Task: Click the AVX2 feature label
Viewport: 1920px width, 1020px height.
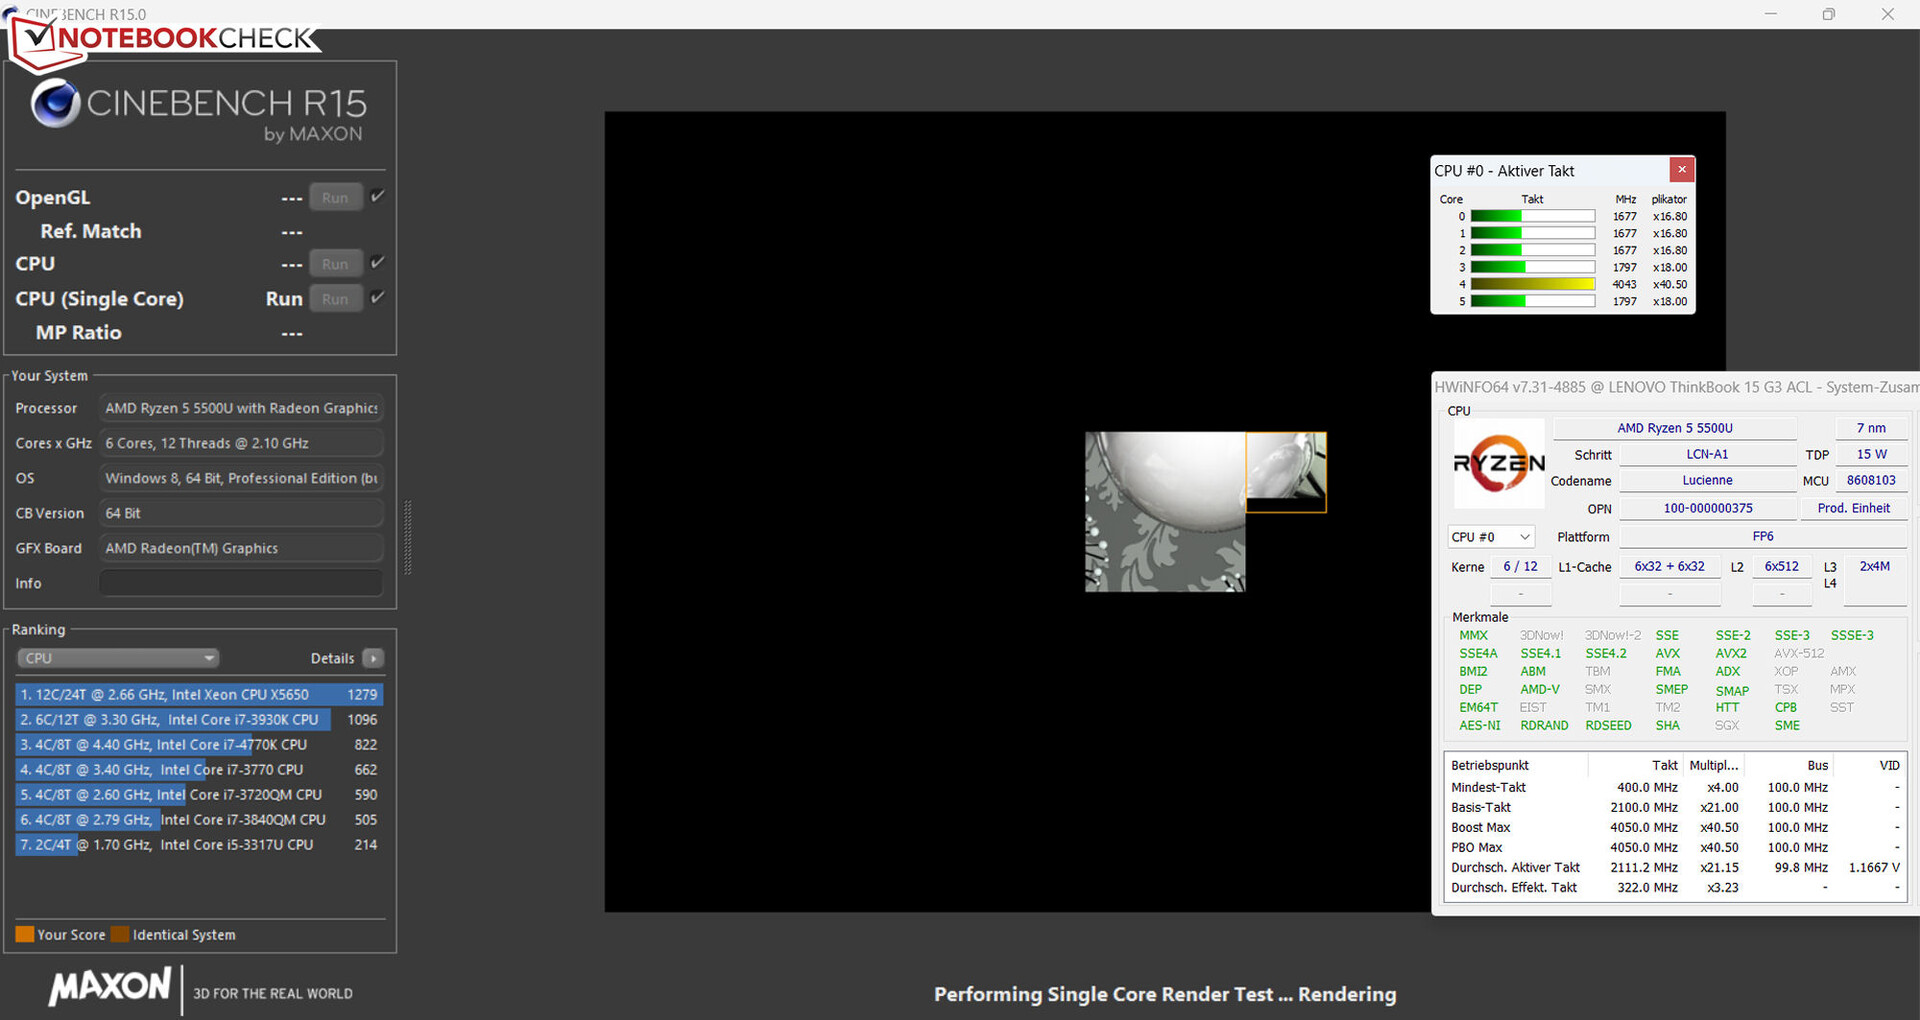Action: (x=1731, y=653)
